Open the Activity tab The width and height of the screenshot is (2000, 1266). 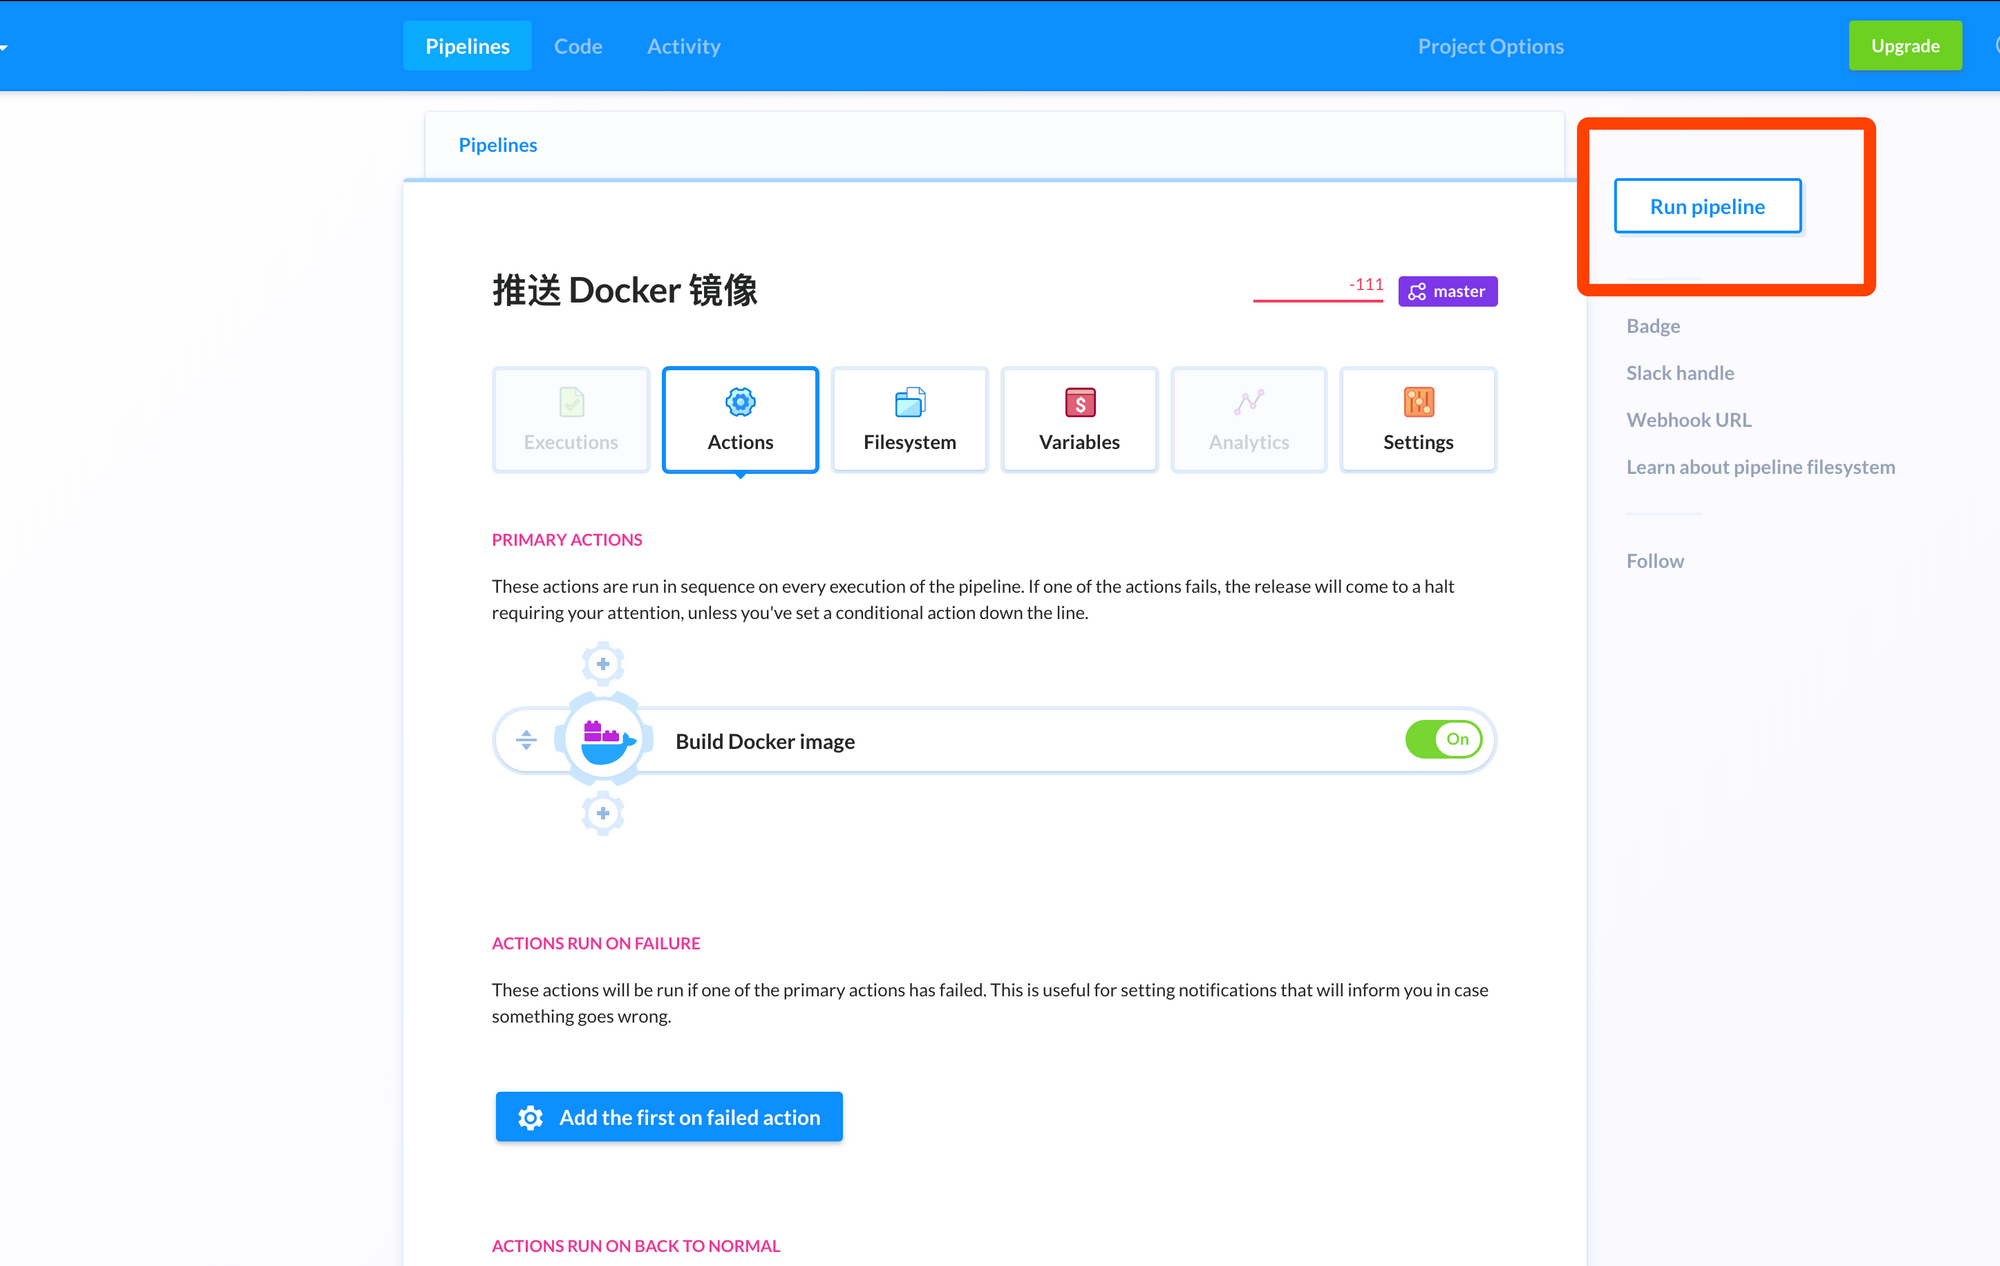(683, 46)
